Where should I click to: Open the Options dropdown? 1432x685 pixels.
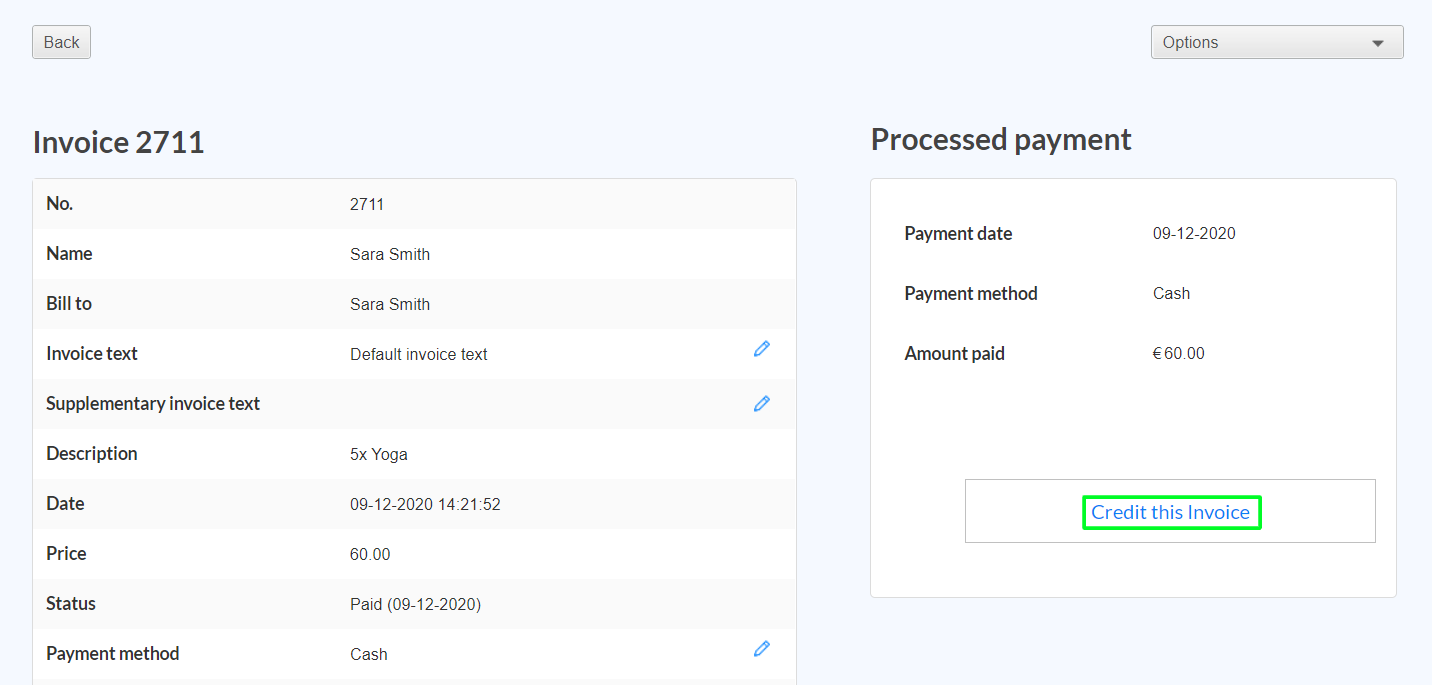click(x=1277, y=42)
